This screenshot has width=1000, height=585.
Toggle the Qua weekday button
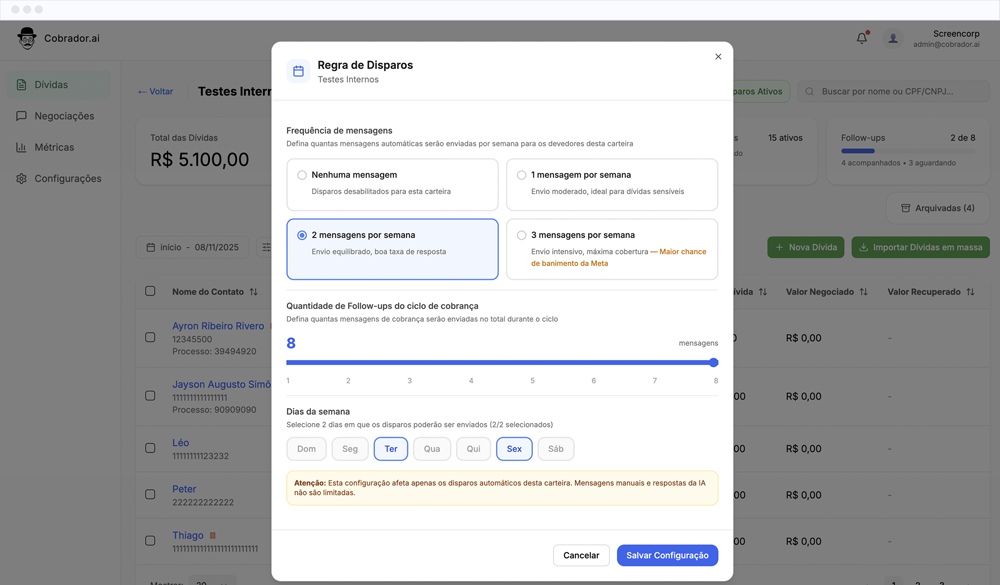pyautogui.click(x=432, y=449)
